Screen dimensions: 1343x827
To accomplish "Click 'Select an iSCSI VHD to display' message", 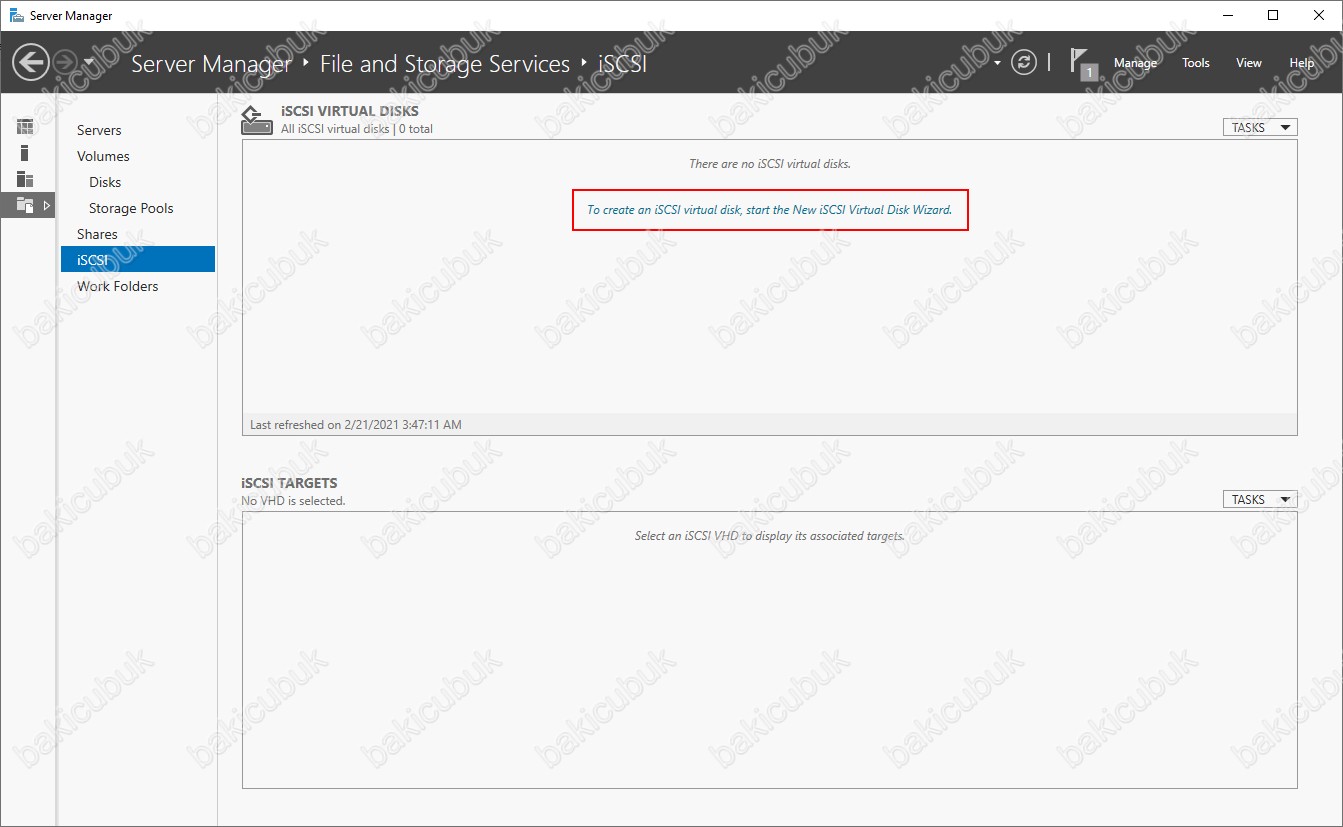I will [x=770, y=536].
